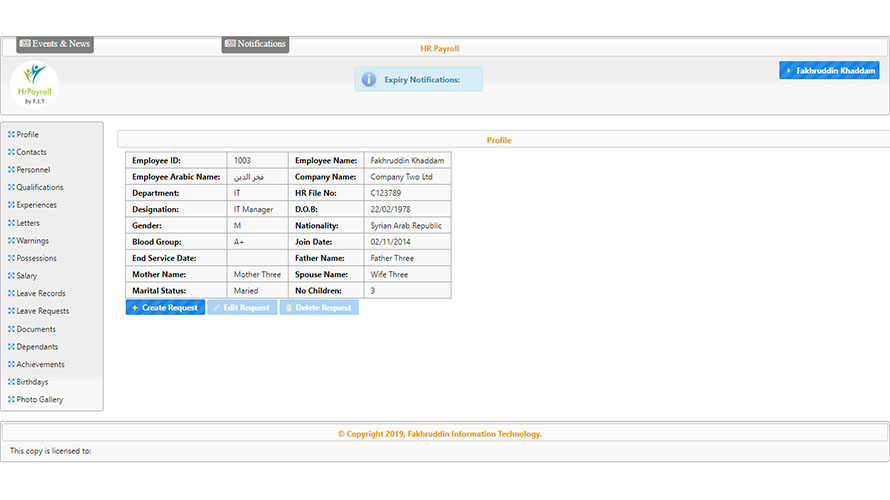This screenshot has height=500, width=890.
Task: Click the envelope icon on Notifications
Action: [230, 43]
